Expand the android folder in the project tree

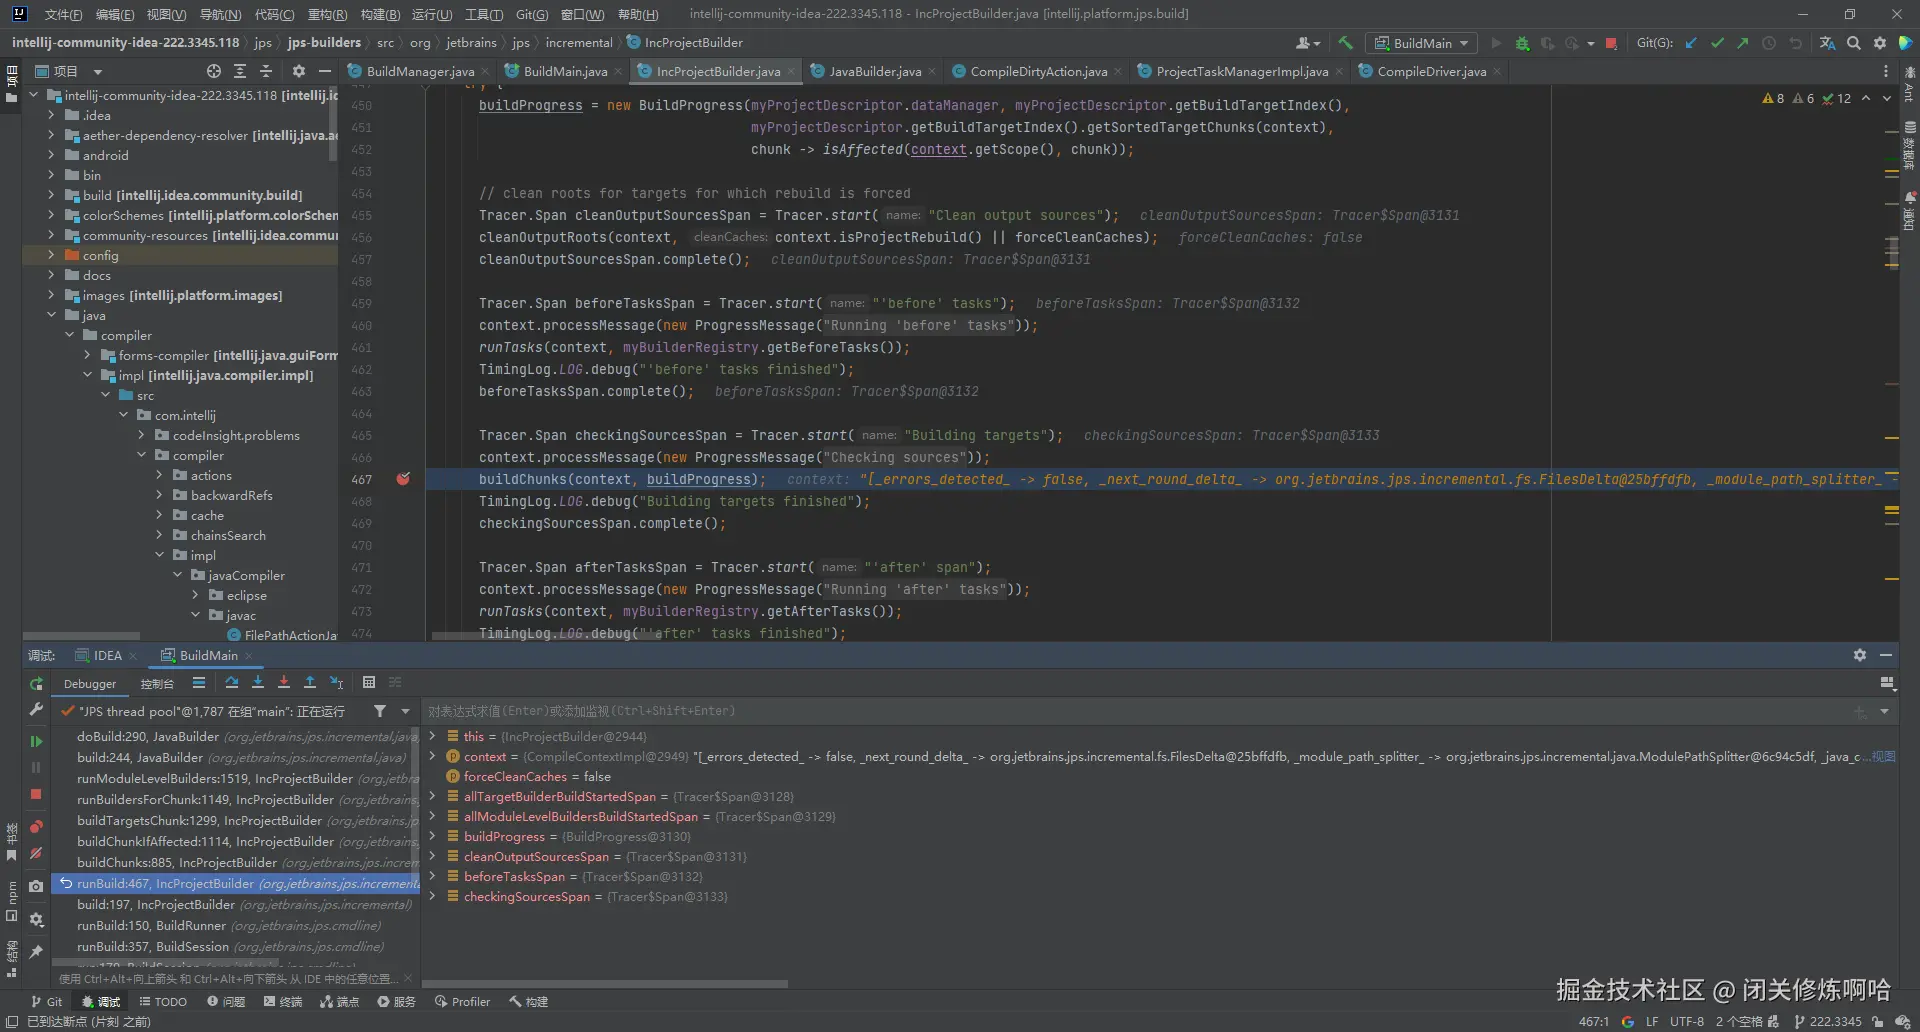coord(52,155)
